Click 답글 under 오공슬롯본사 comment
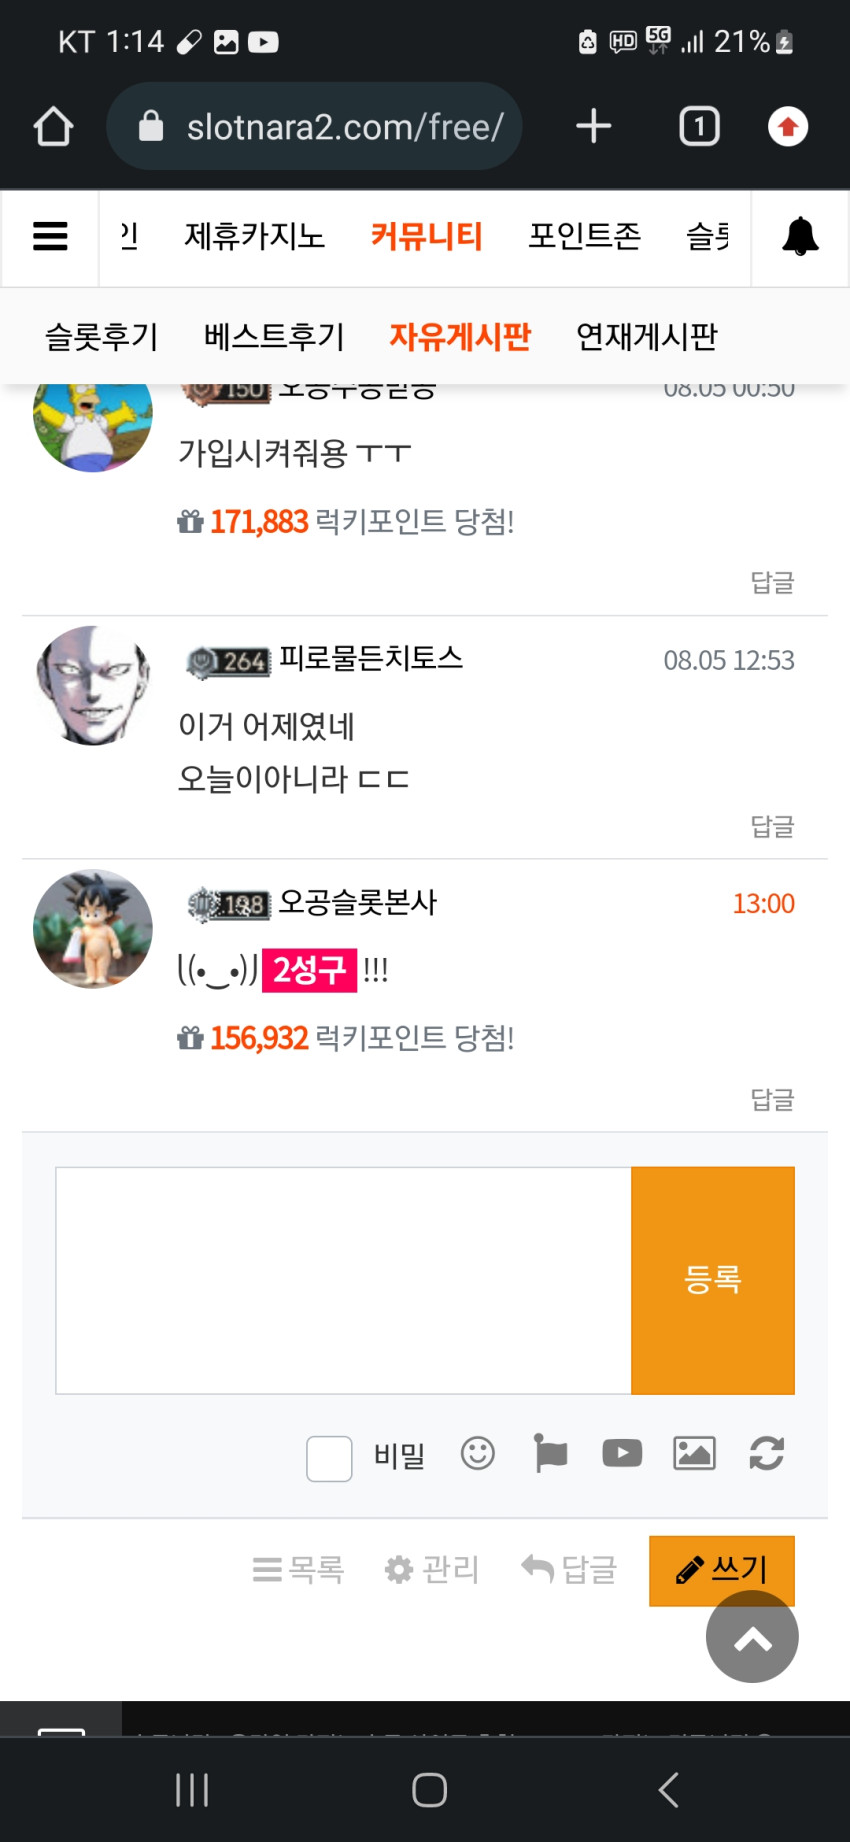Image resolution: width=850 pixels, height=1842 pixels. tap(772, 1099)
